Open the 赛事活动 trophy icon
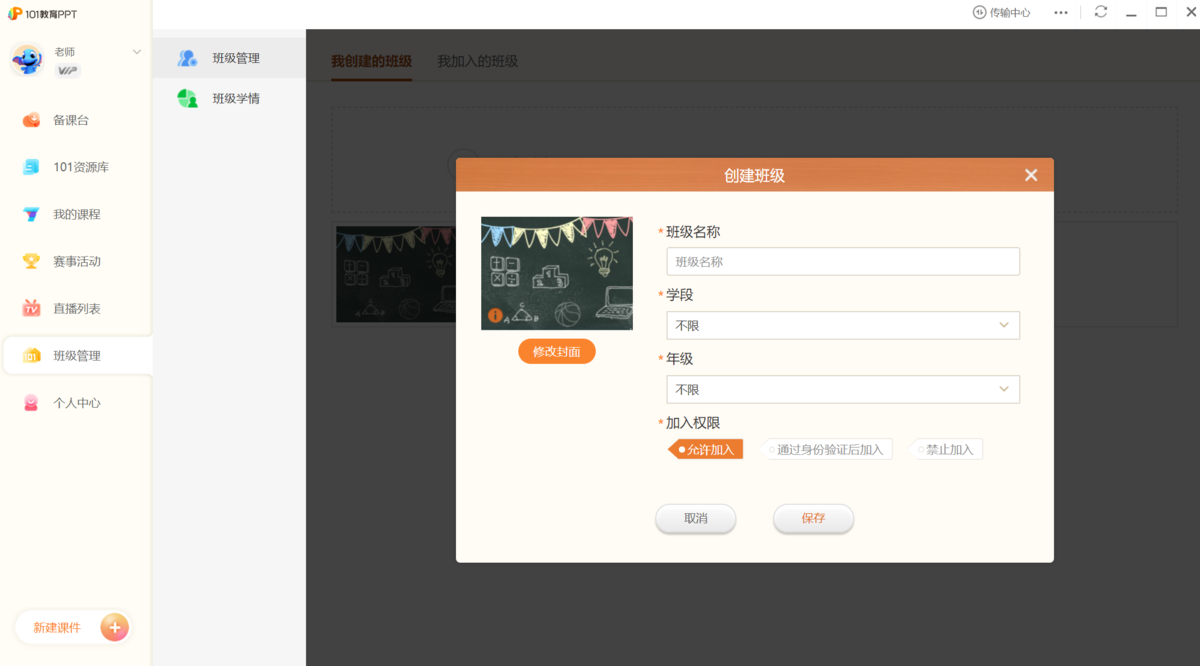The width and height of the screenshot is (1200, 666). (x=32, y=261)
